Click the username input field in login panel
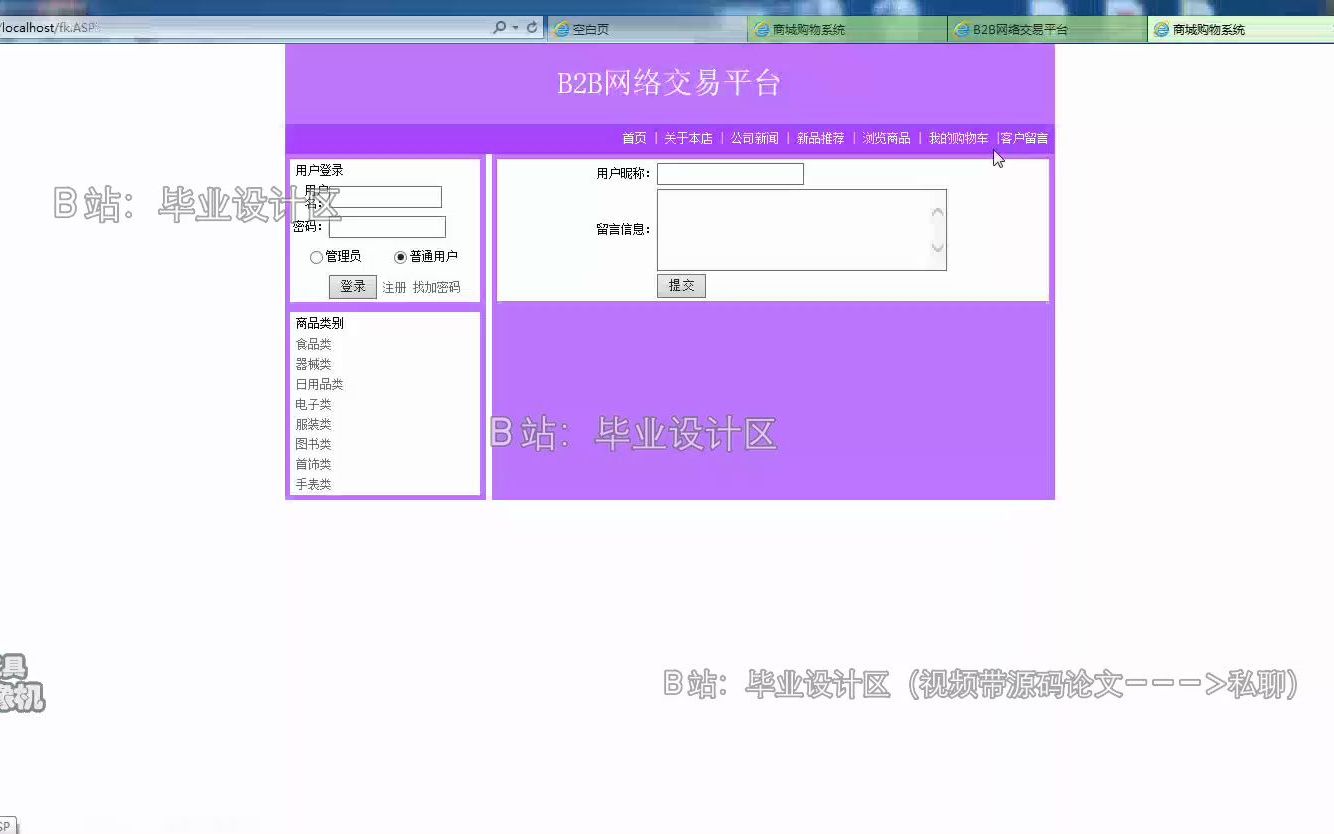The image size is (1334, 834). tap(385, 197)
